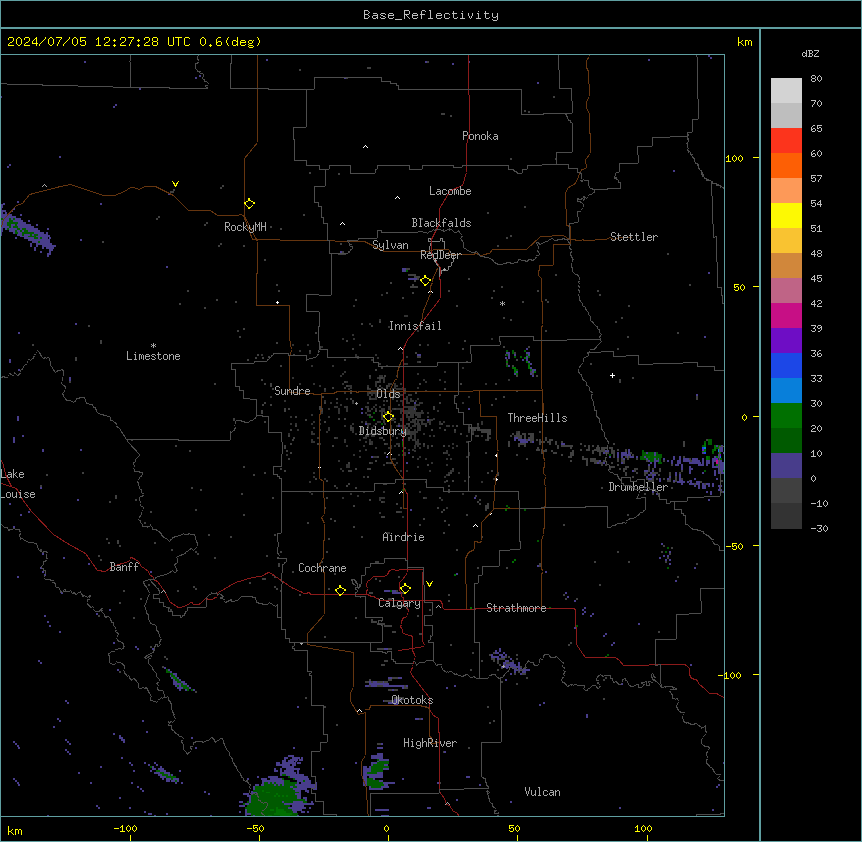Select the purple swatch between 39 and 36 dBZ

click(786, 340)
